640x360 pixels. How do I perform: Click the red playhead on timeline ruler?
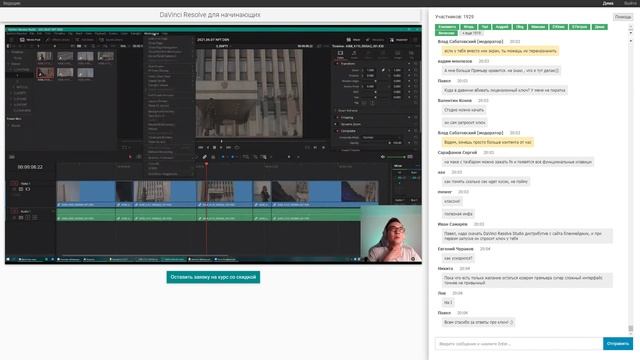[x=206, y=164]
